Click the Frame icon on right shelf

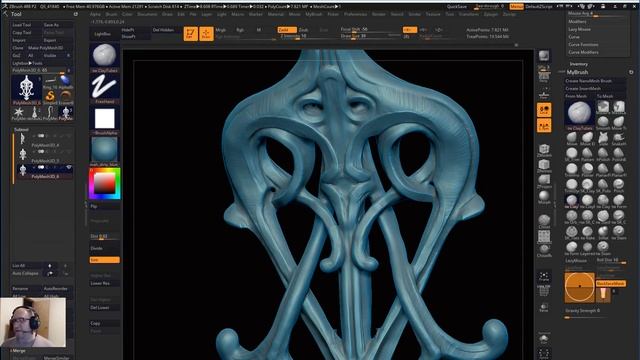coord(544,276)
